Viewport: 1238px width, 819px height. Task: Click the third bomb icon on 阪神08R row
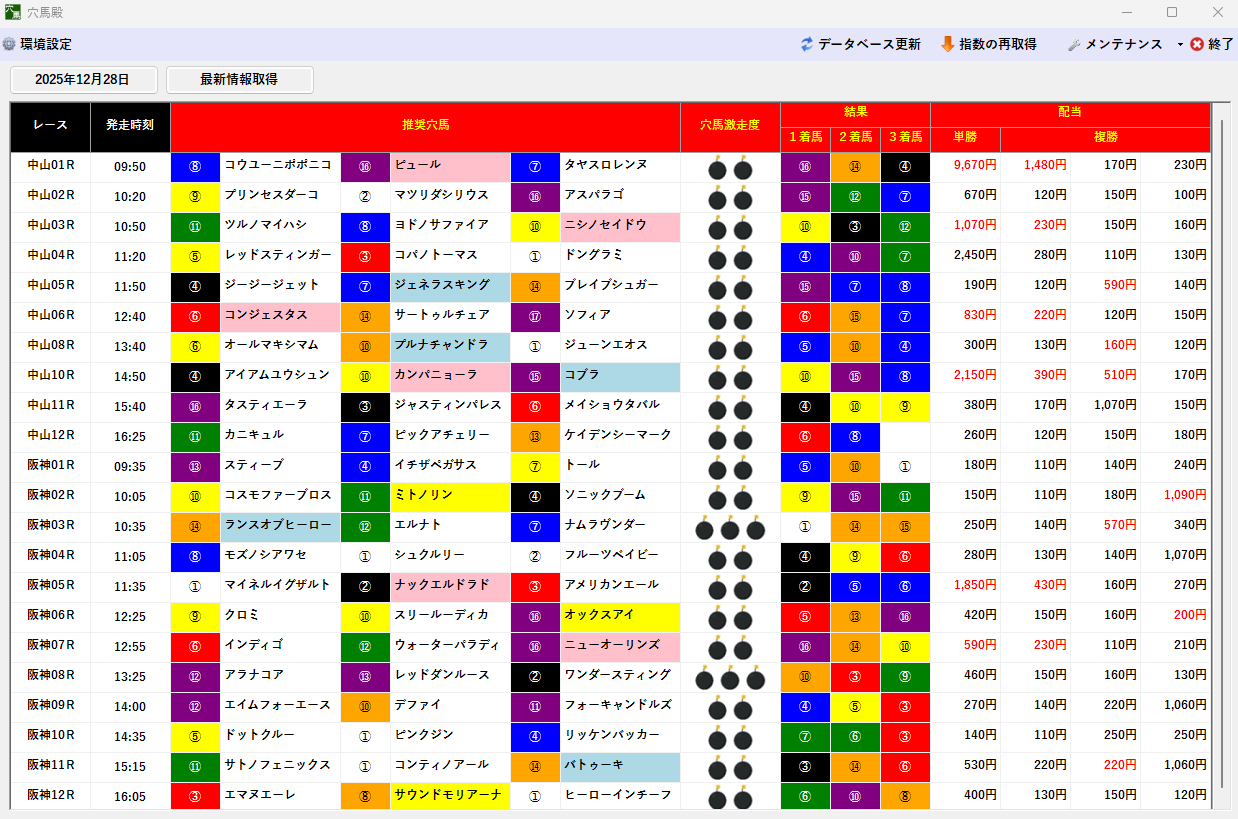point(756,677)
